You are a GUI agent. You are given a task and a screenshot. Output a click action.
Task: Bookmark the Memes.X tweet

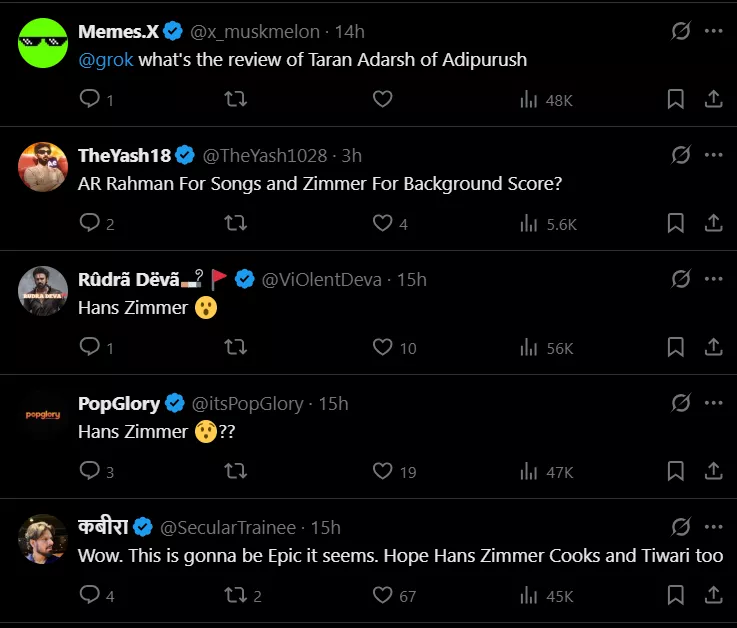pyautogui.click(x=676, y=99)
